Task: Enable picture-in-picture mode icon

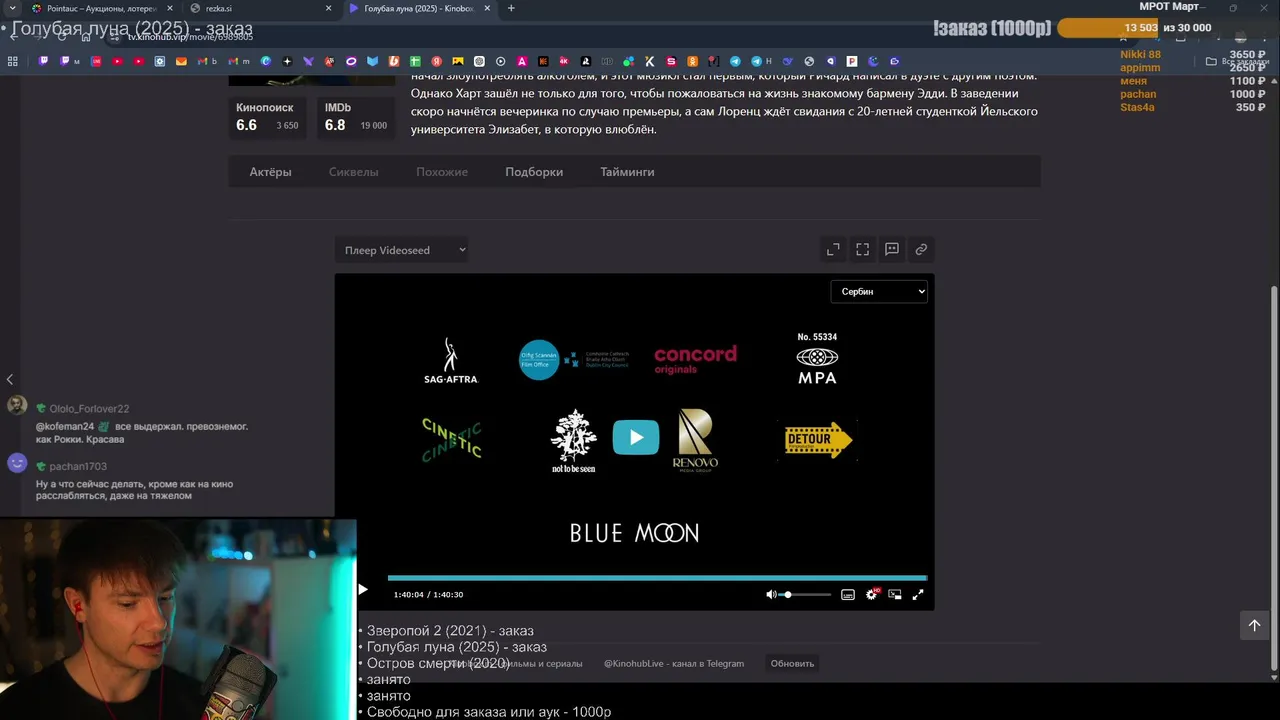Action: click(x=895, y=594)
